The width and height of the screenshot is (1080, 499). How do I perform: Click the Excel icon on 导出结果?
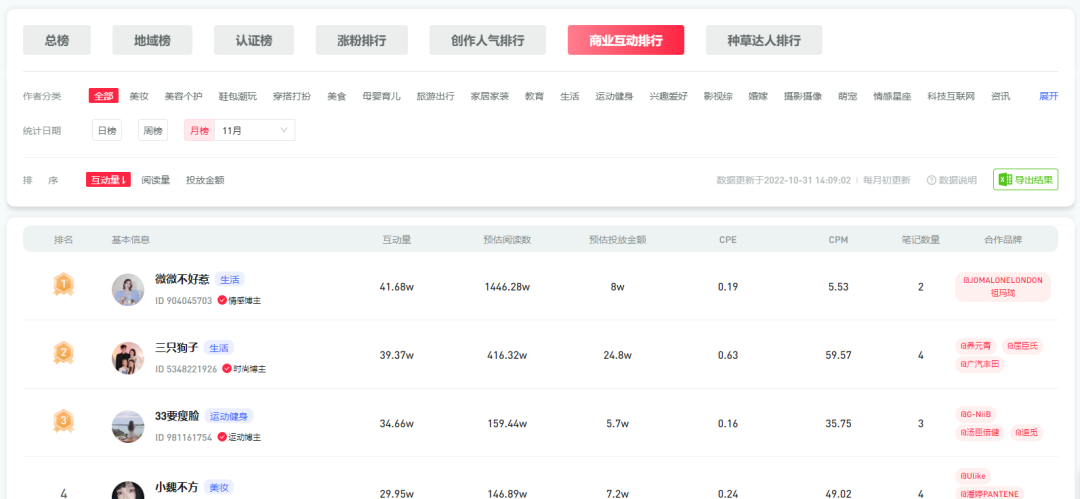[x=1006, y=180]
